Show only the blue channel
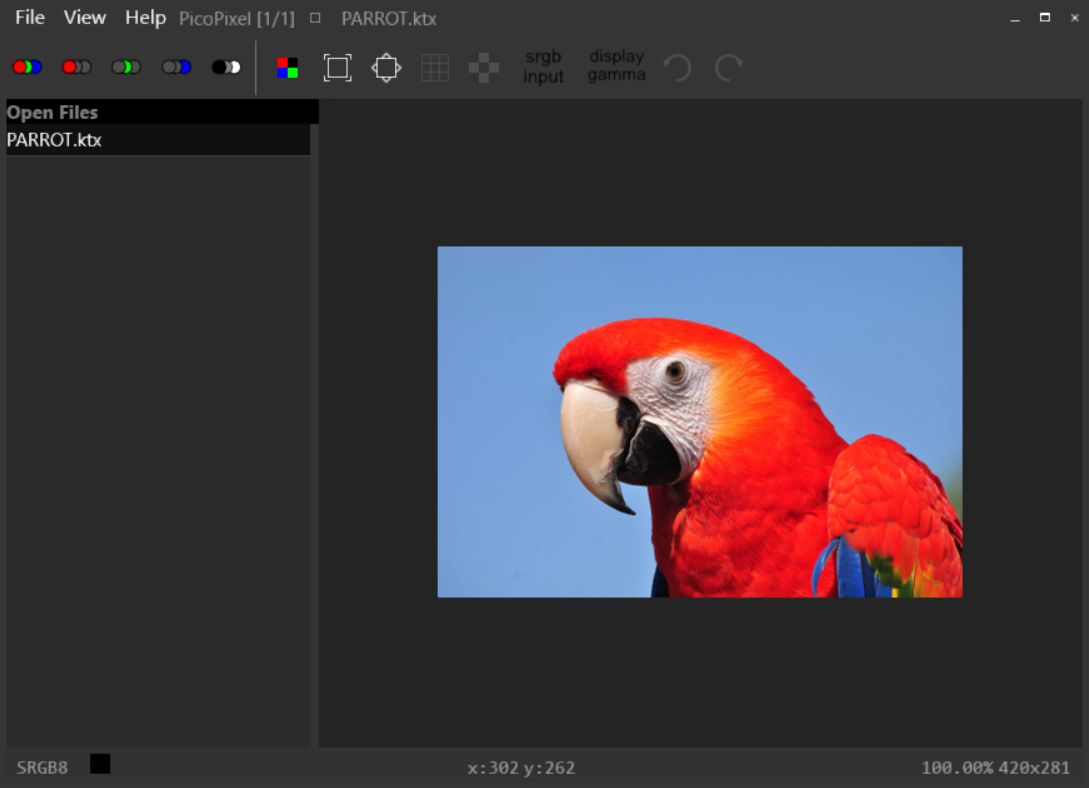Screen dimensions: 1089x788 (176, 67)
